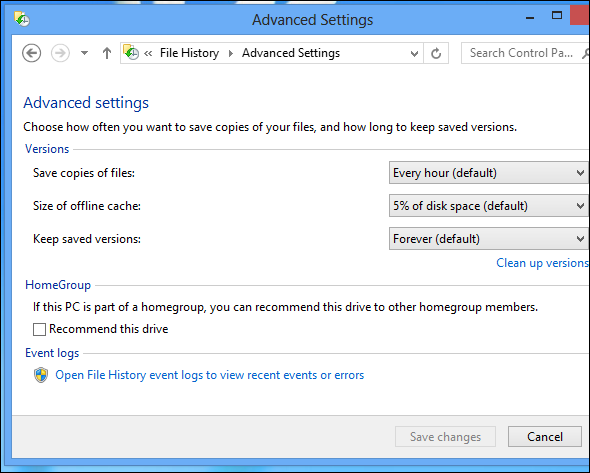Click the Advanced settings heading text

click(86, 103)
